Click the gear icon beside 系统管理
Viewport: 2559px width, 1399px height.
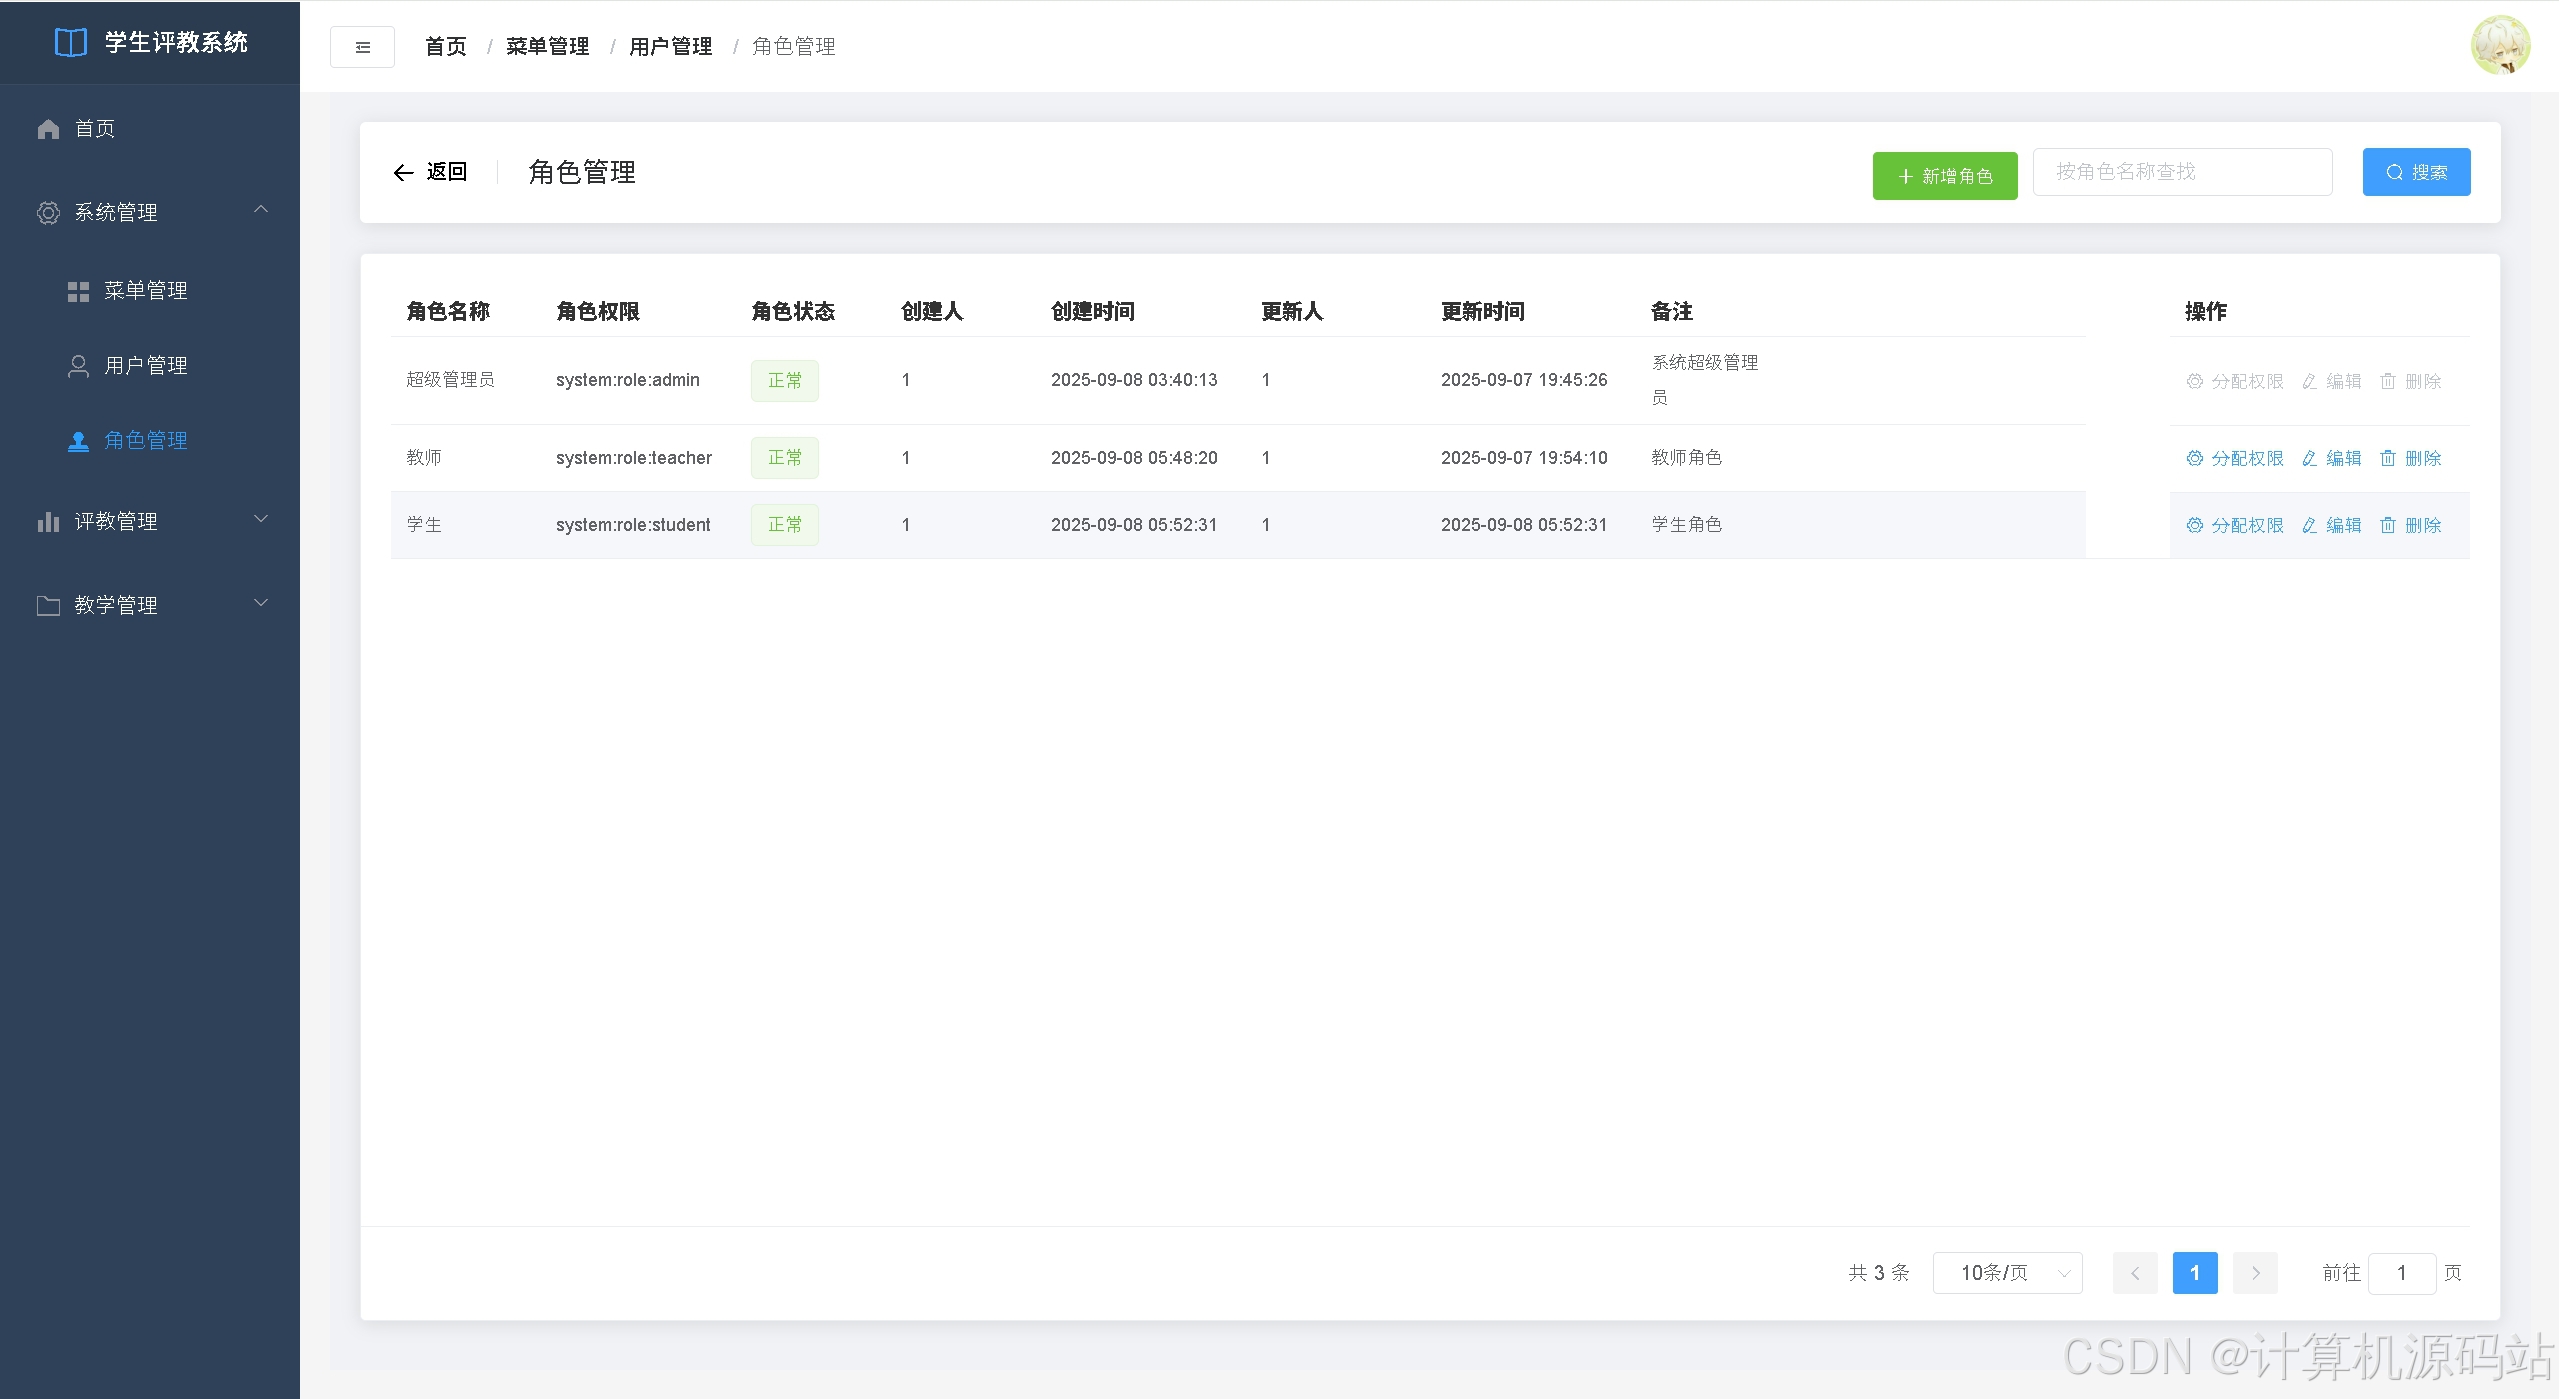point(48,213)
